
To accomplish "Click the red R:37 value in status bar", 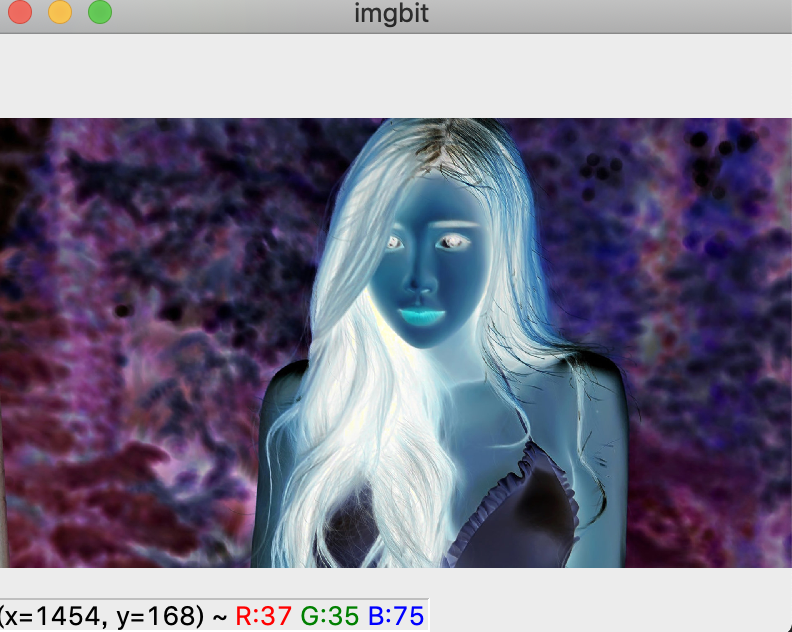I will pyautogui.click(x=264, y=616).
